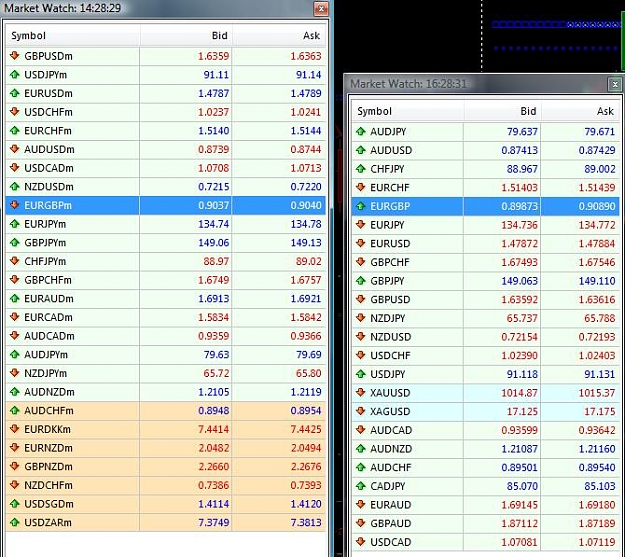Select the USDCADm symbol row
This screenshot has width=625, height=557.
[166, 168]
